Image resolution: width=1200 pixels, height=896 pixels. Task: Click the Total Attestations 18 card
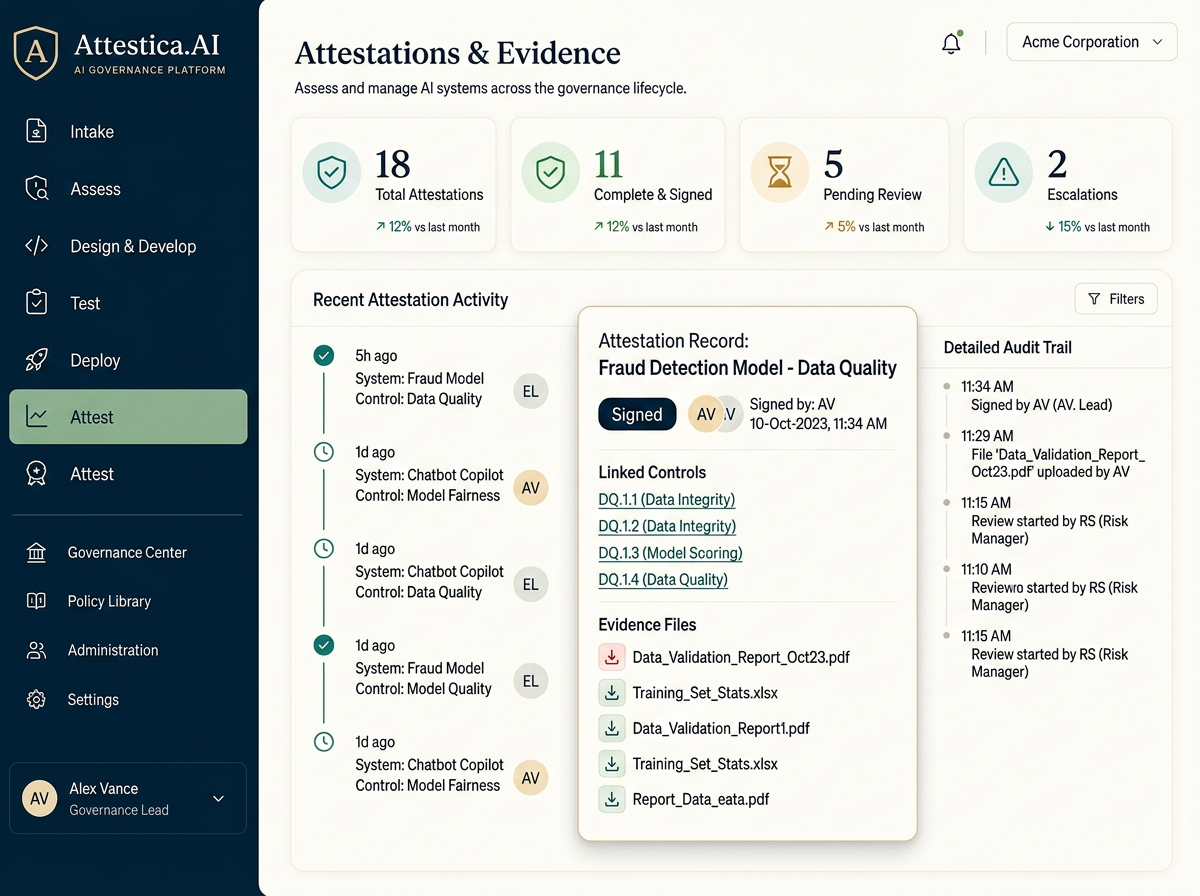click(393, 184)
